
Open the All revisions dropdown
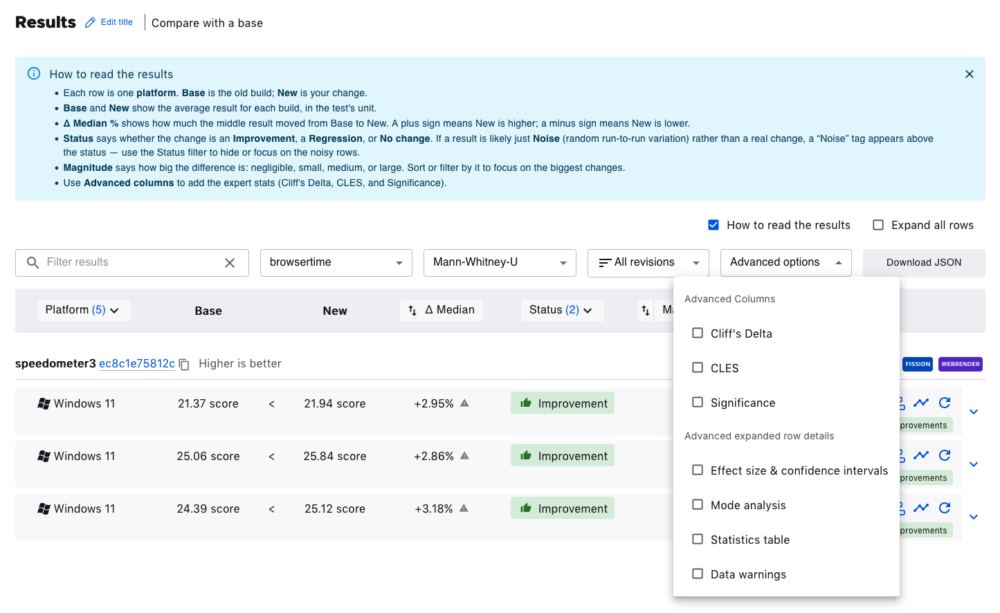[648, 263]
